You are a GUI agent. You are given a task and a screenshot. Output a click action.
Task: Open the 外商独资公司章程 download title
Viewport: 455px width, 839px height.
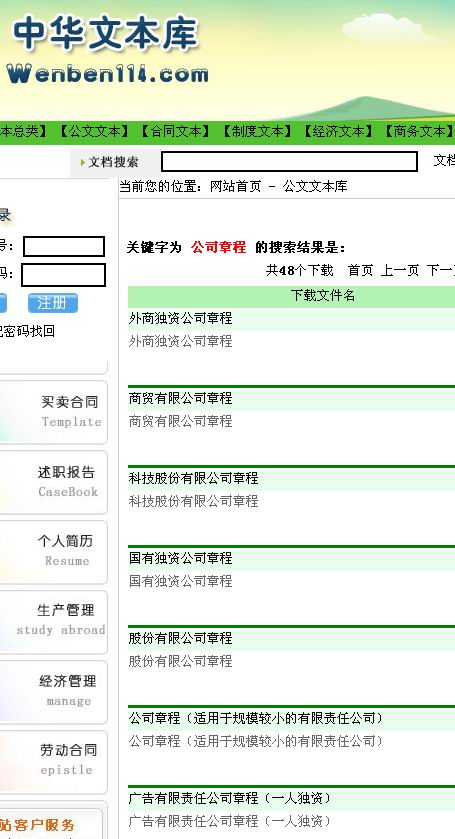point(180,318)
